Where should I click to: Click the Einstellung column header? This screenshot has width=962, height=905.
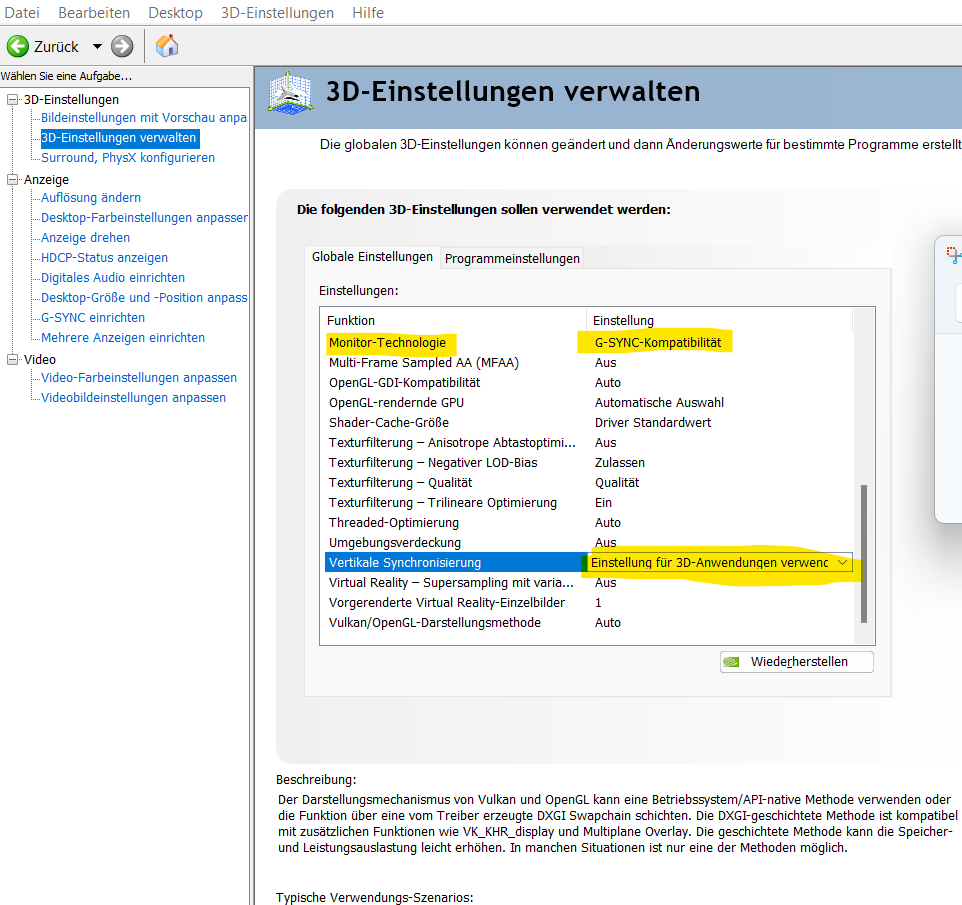pyautogui.click(x=719, y=320)
